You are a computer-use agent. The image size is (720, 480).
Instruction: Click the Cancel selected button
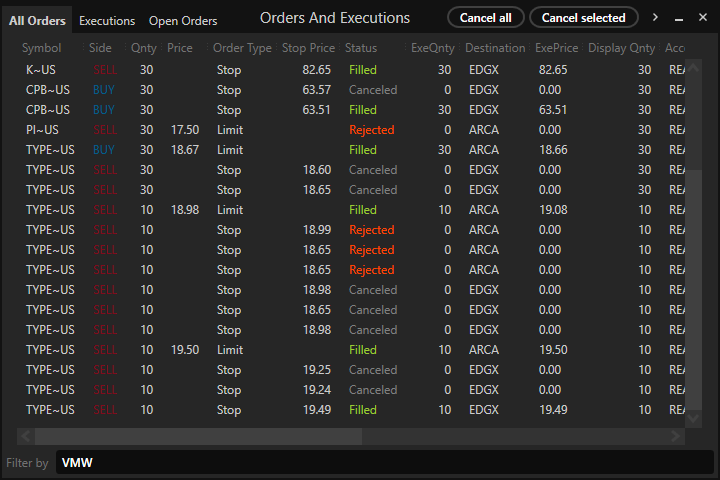click(583, 18)
